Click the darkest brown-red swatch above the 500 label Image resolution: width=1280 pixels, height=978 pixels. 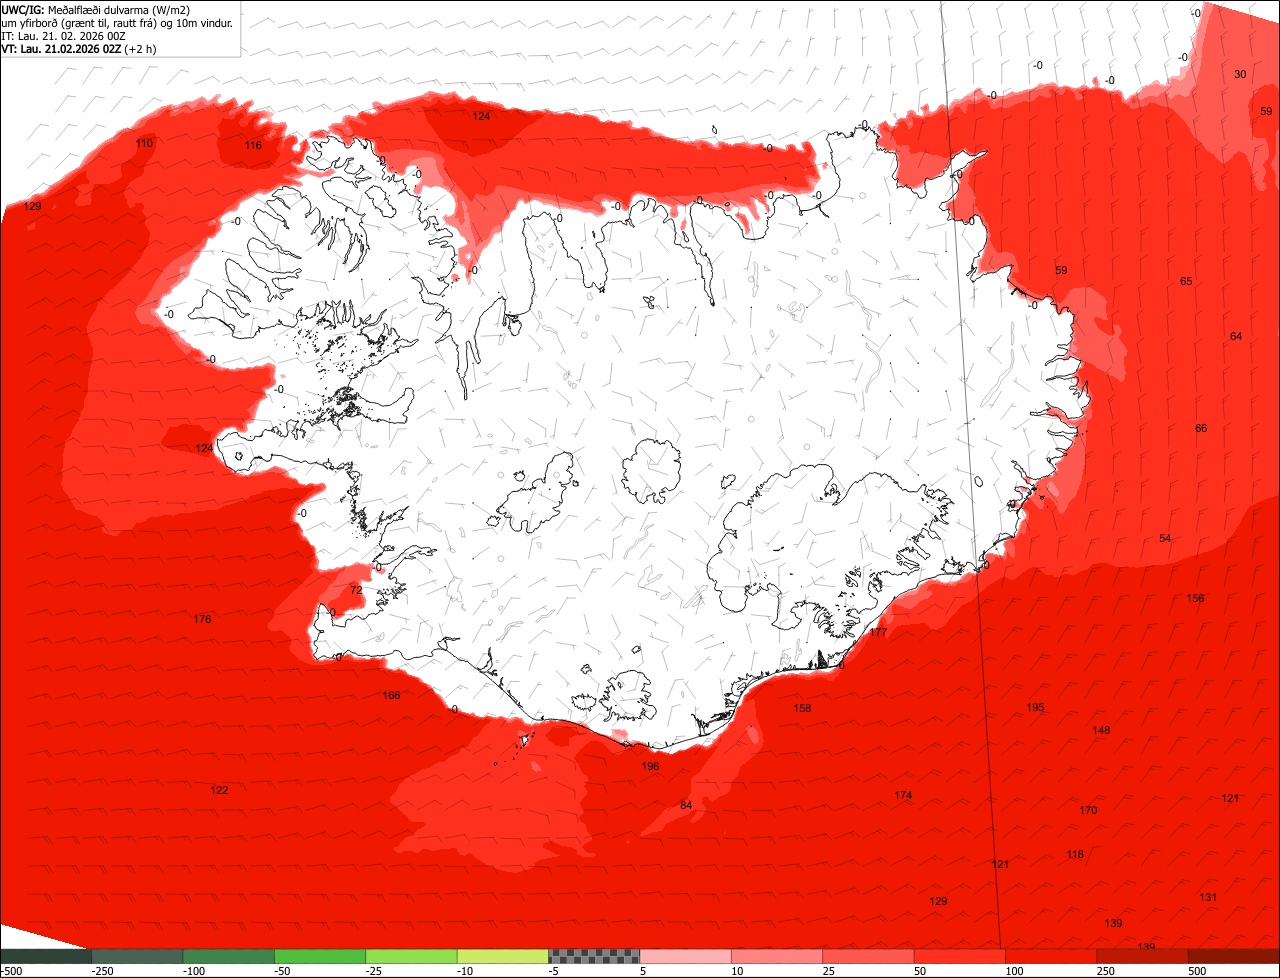1233,956
